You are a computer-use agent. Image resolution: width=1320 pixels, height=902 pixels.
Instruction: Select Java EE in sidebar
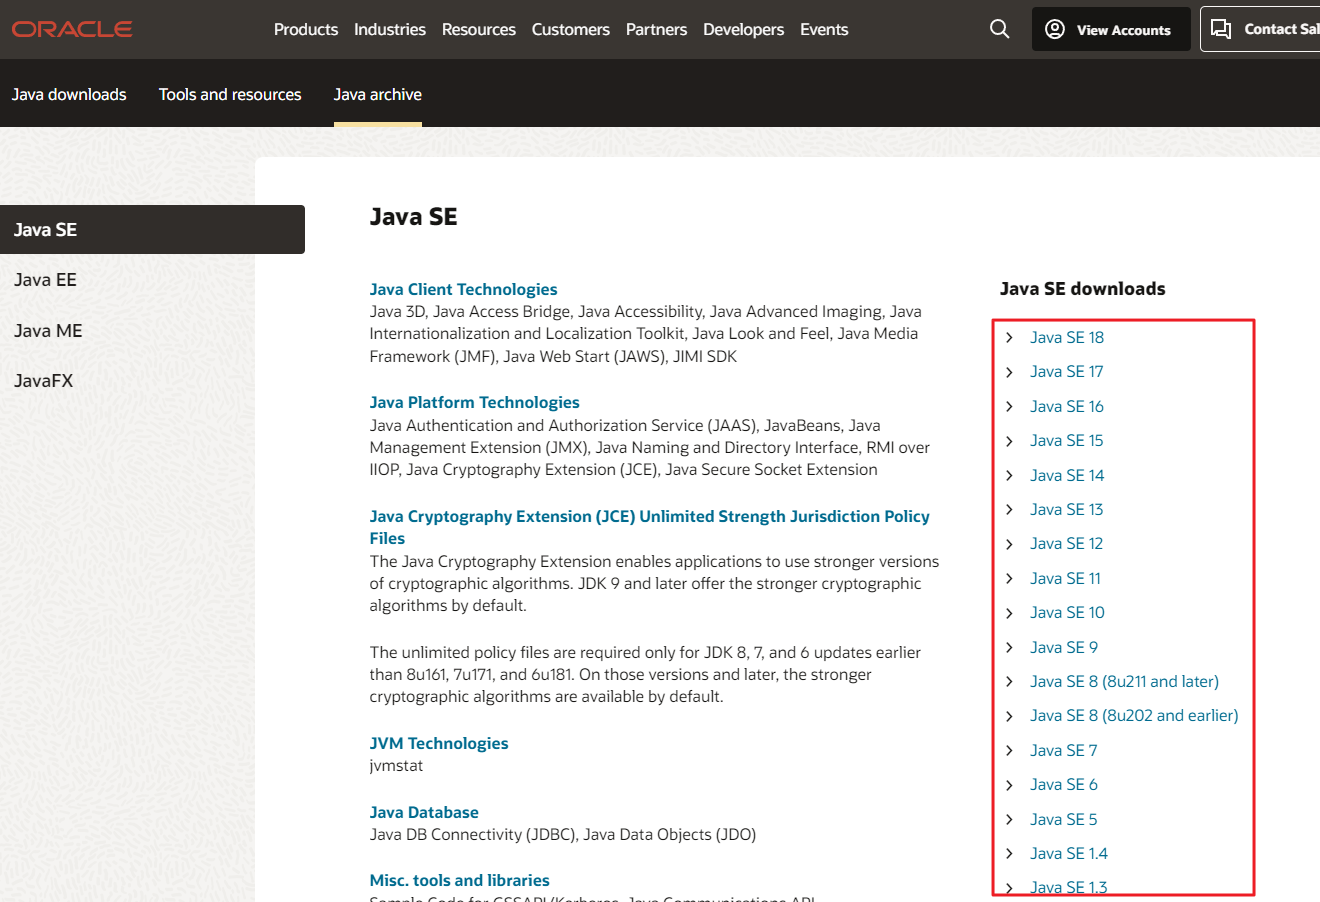coord(46,280)
